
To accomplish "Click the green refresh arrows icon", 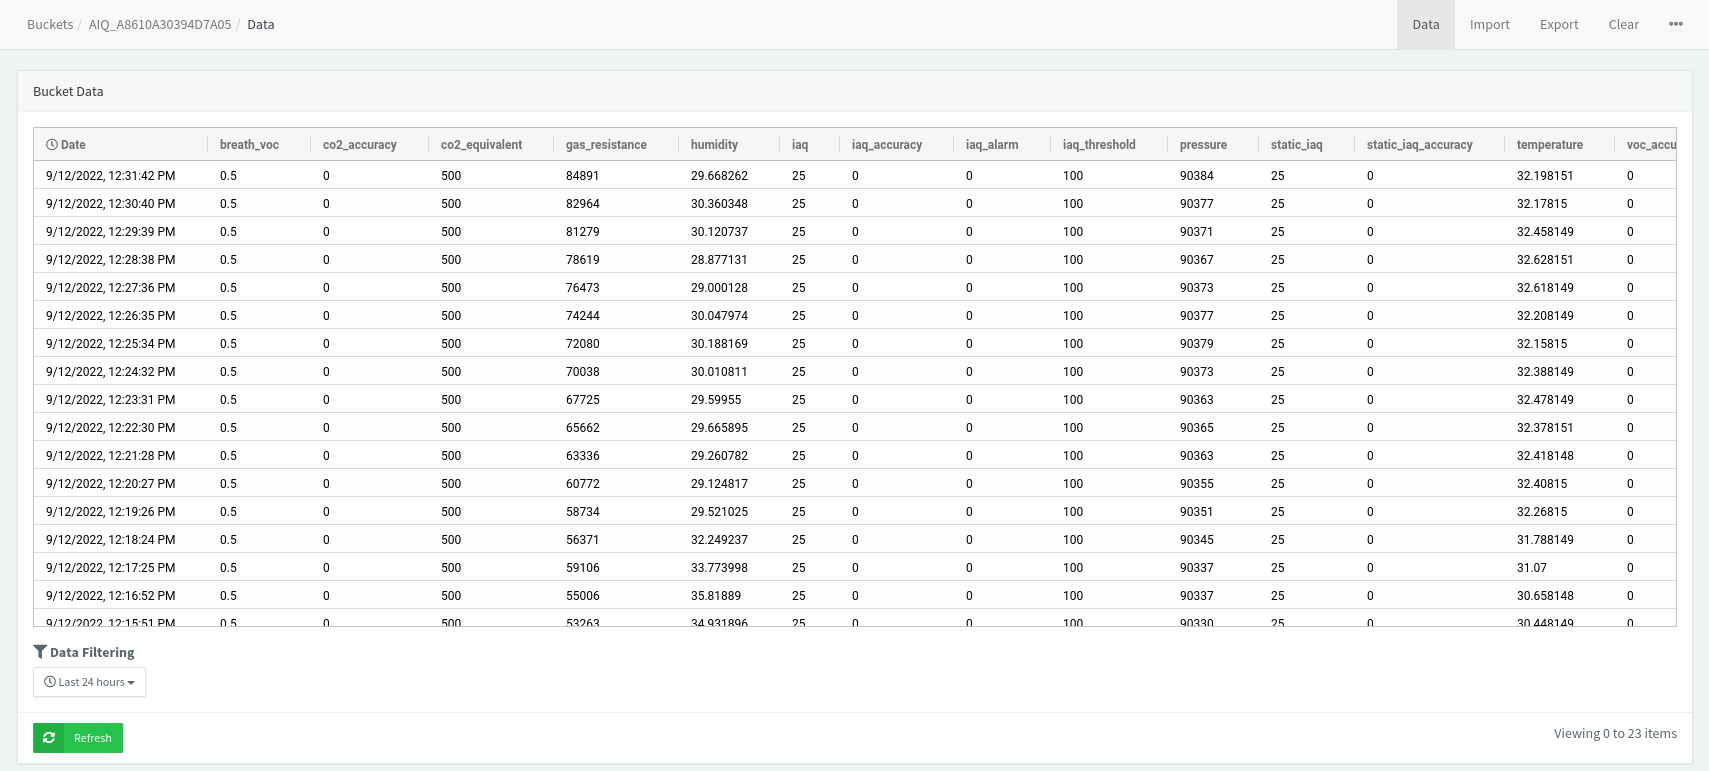I will pyautogui.click(x=49, y=738).
